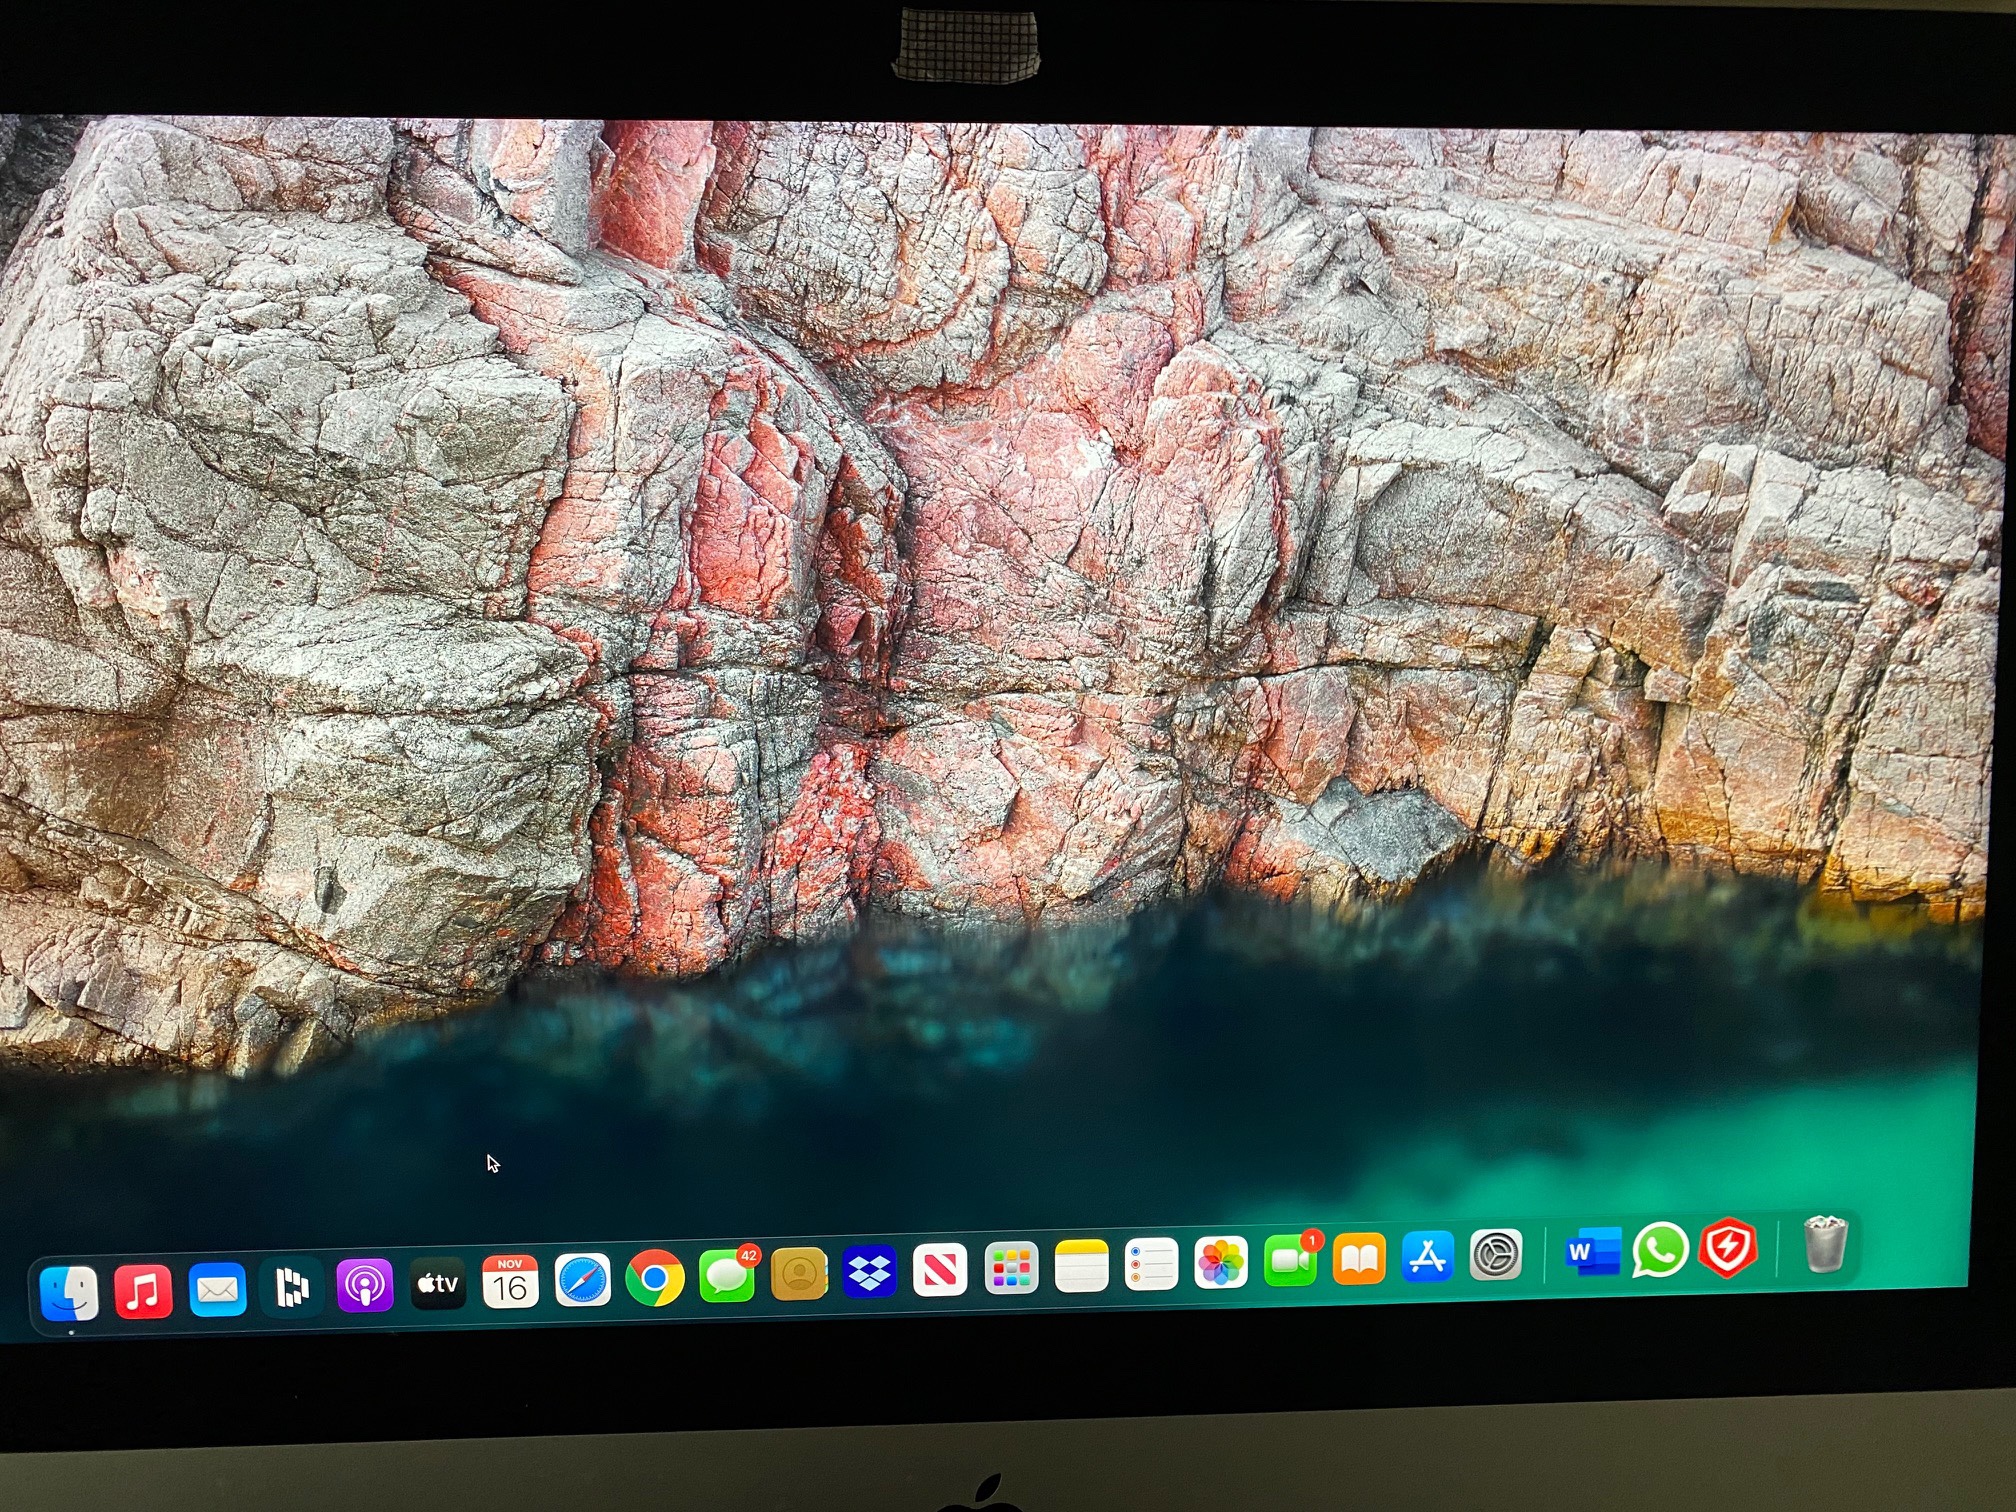Open the App Store
Image resolution: width=2016 pixels, height=1512 pixels.
click(x=1427, y=1257)
